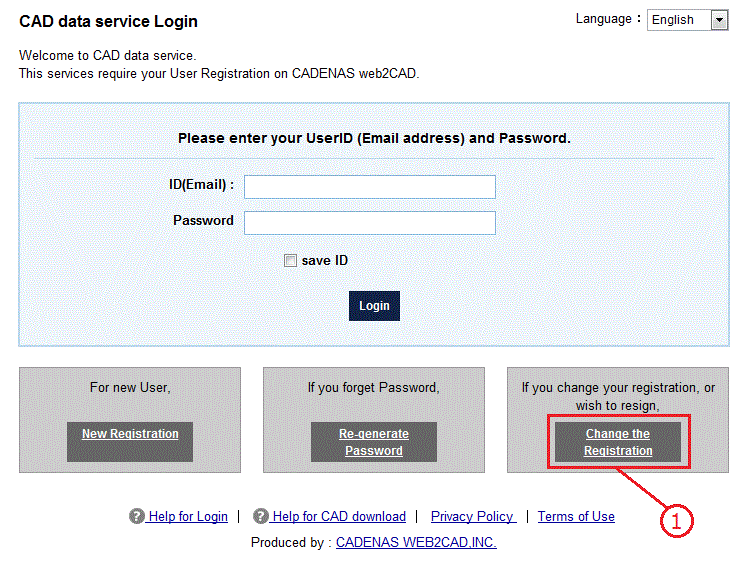Open the Terms of Use link
Image resolution: width=752 pixels, height=568 pixels.
click(x=576, y=517)
